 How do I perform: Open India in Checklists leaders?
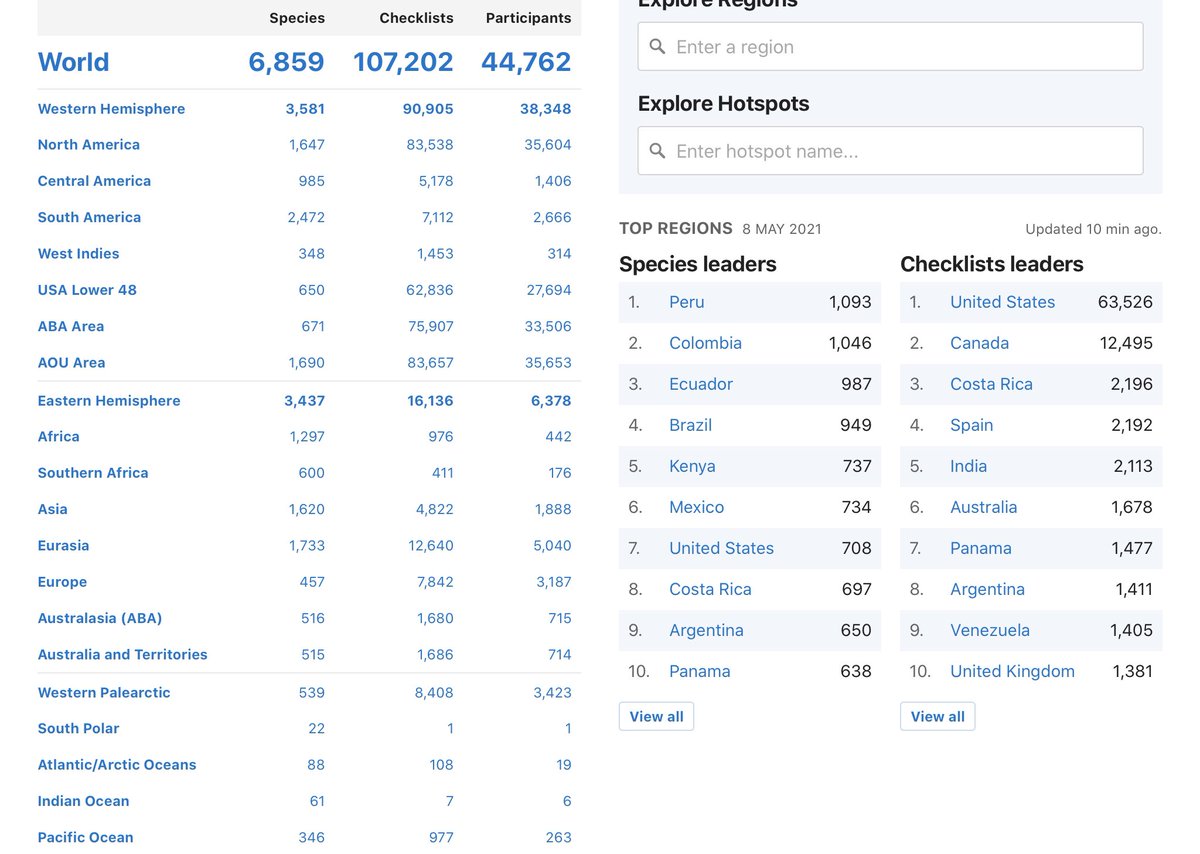click(968, 466)
